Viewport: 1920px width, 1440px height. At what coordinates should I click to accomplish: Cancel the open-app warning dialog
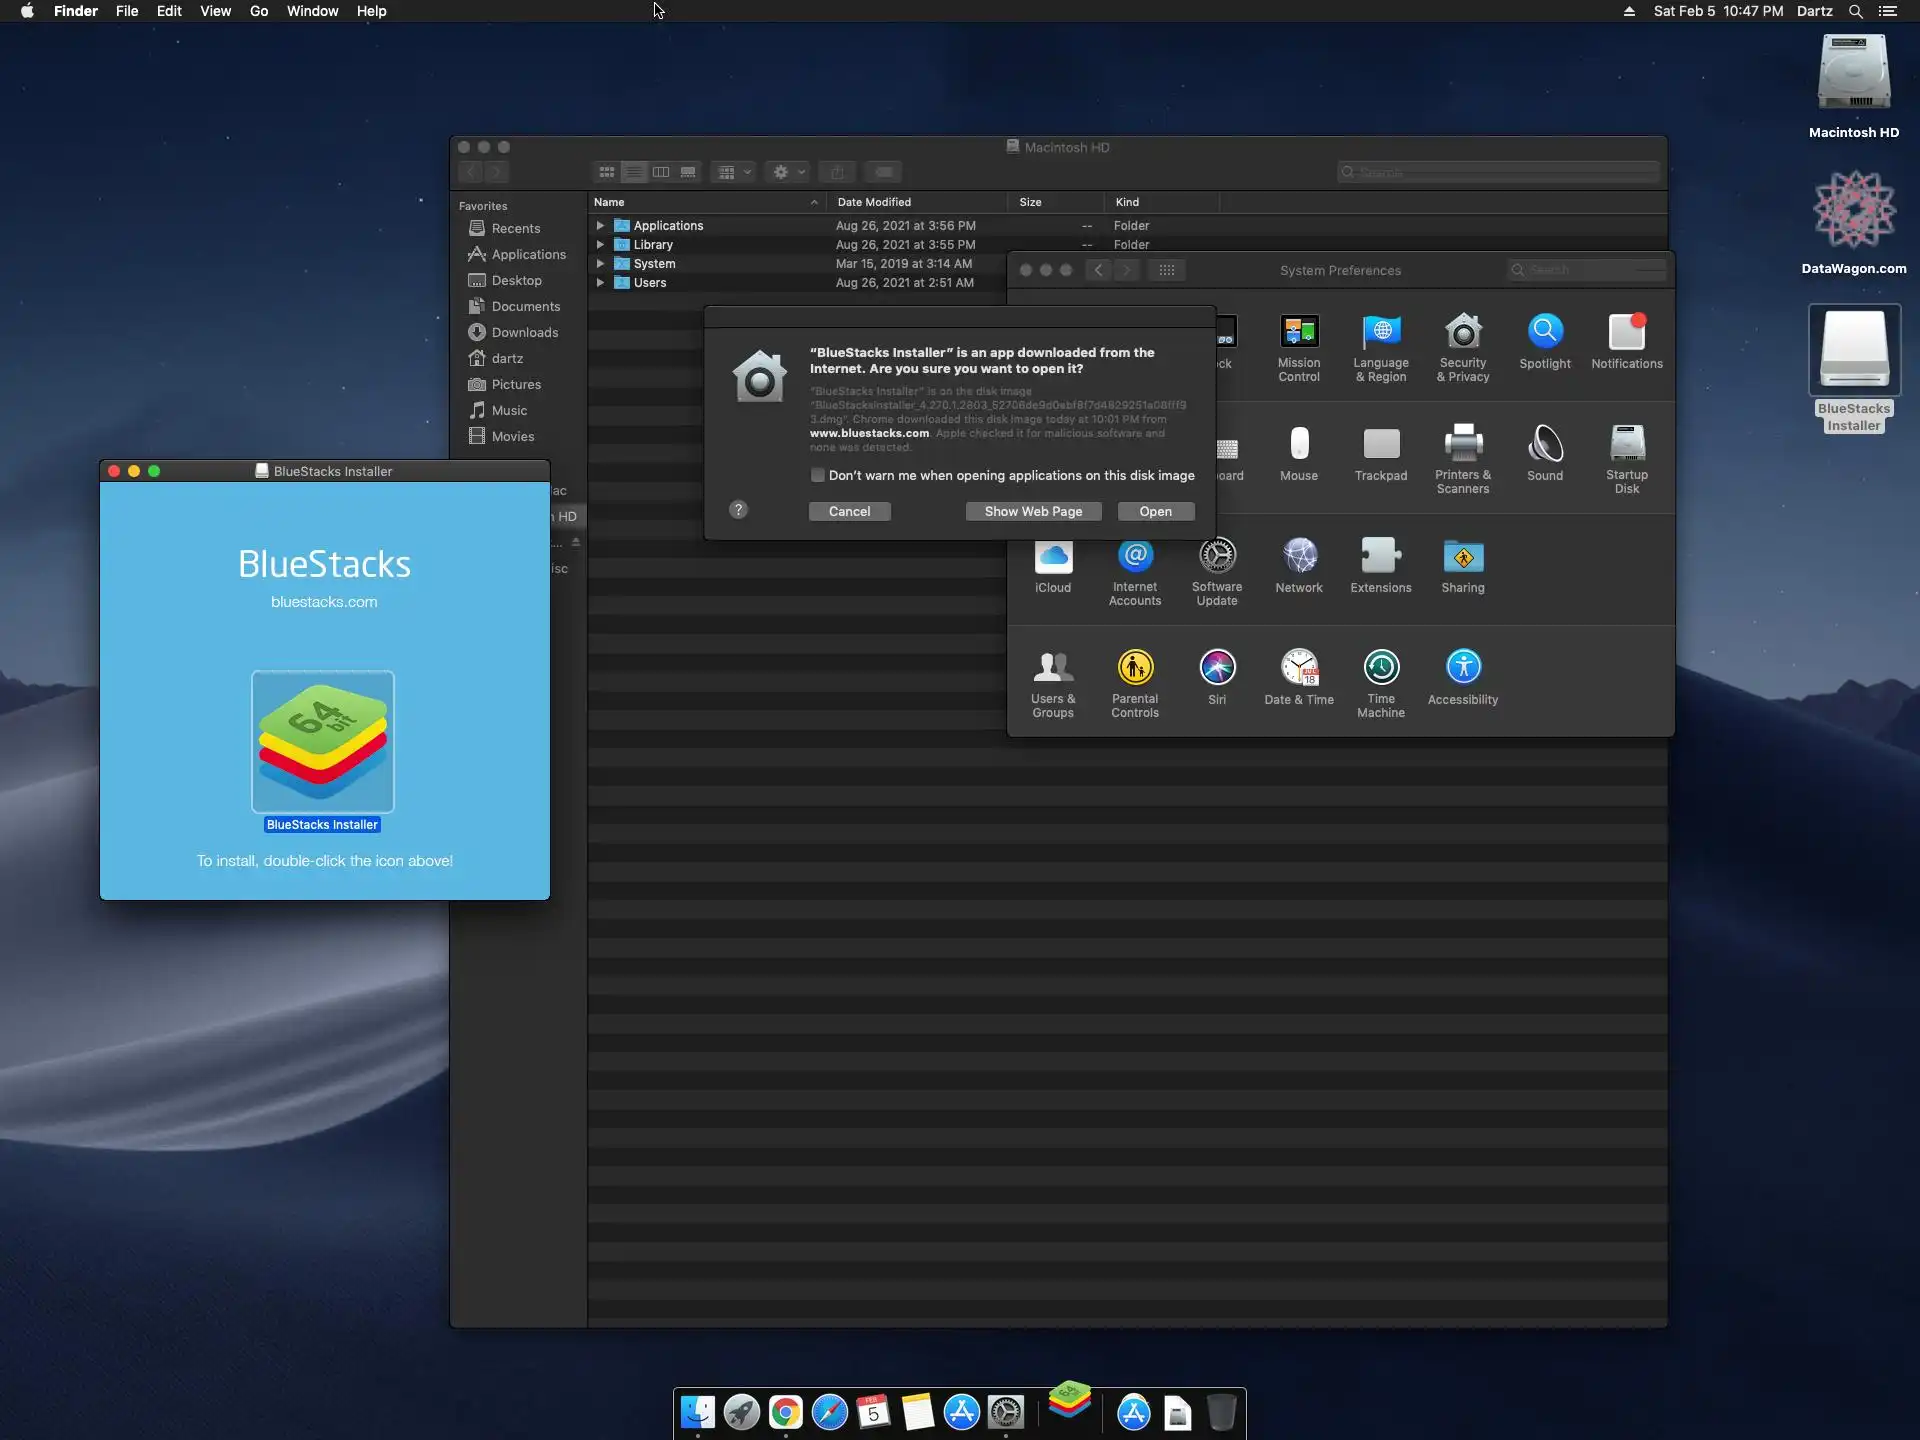pos(849,511)
